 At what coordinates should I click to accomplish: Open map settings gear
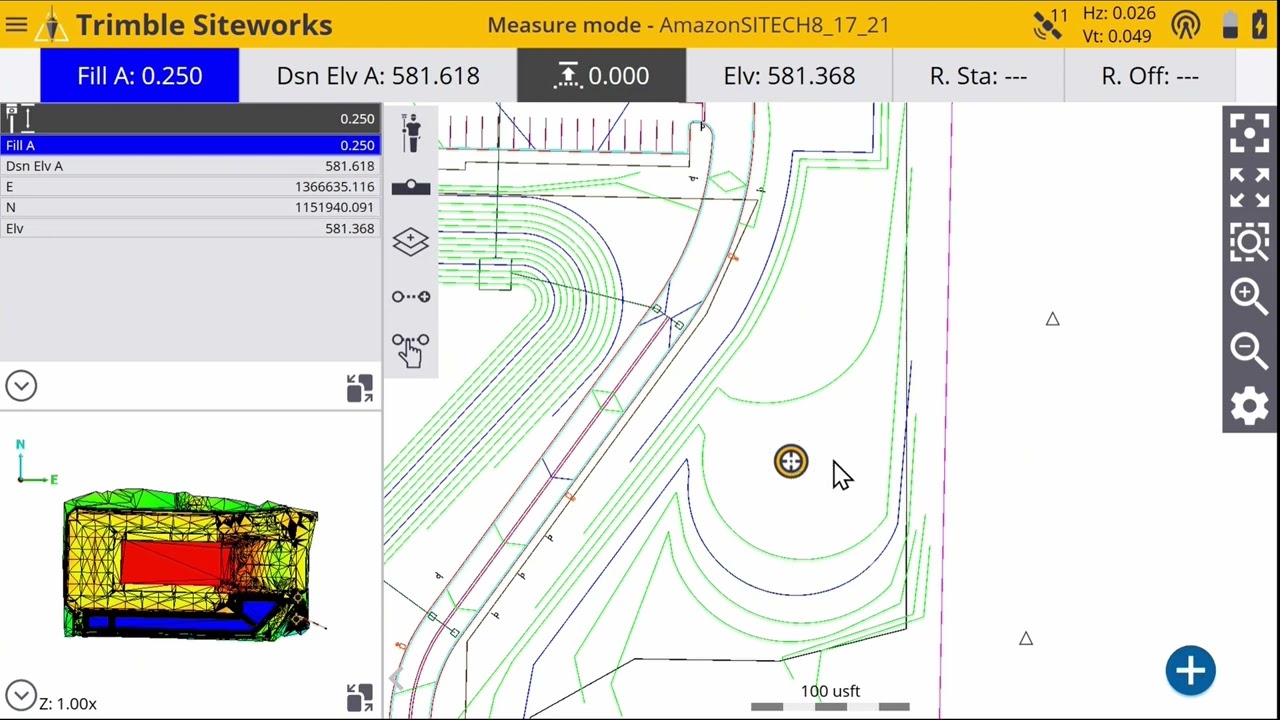[1249, 406]
